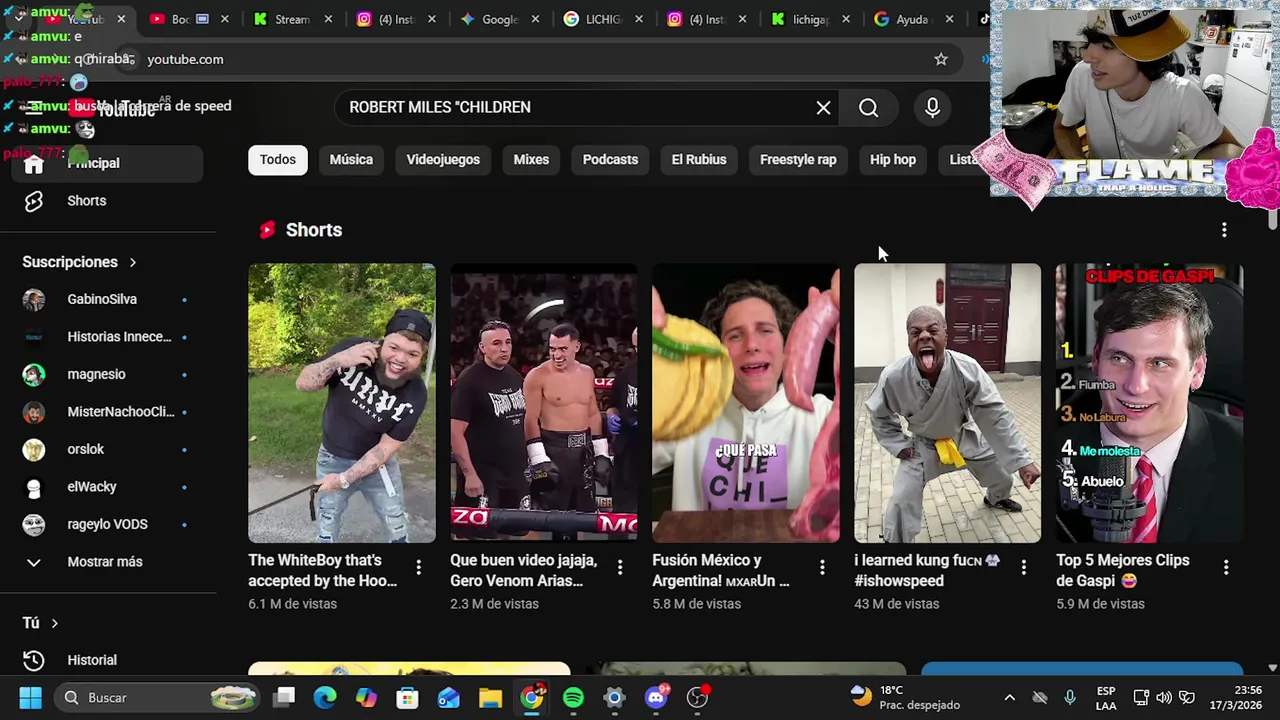Open options for Fusión México y Argentina short

pos(822,568)
